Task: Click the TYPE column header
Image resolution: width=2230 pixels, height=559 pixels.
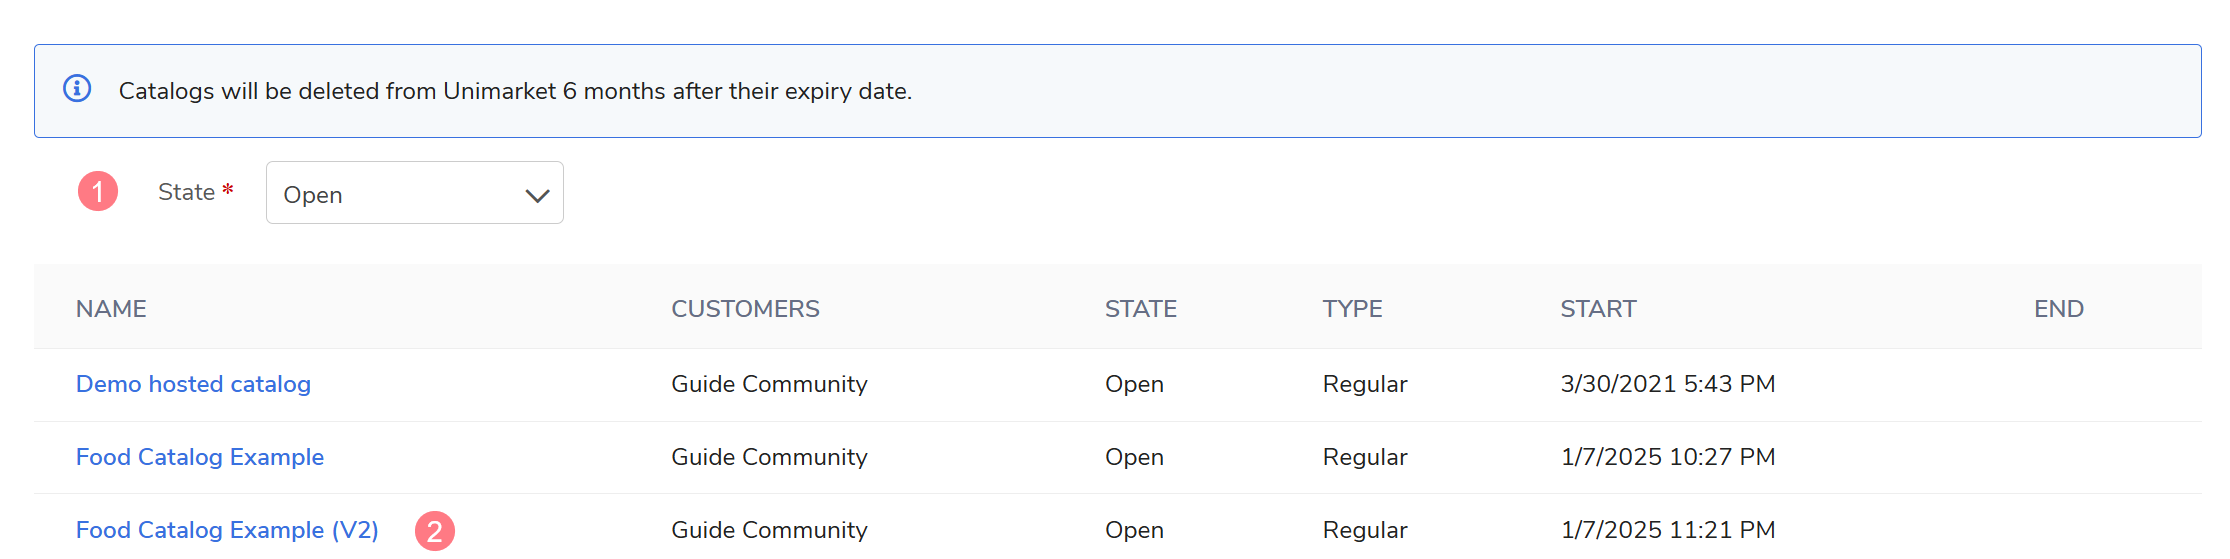Action: click(1352, 309)
